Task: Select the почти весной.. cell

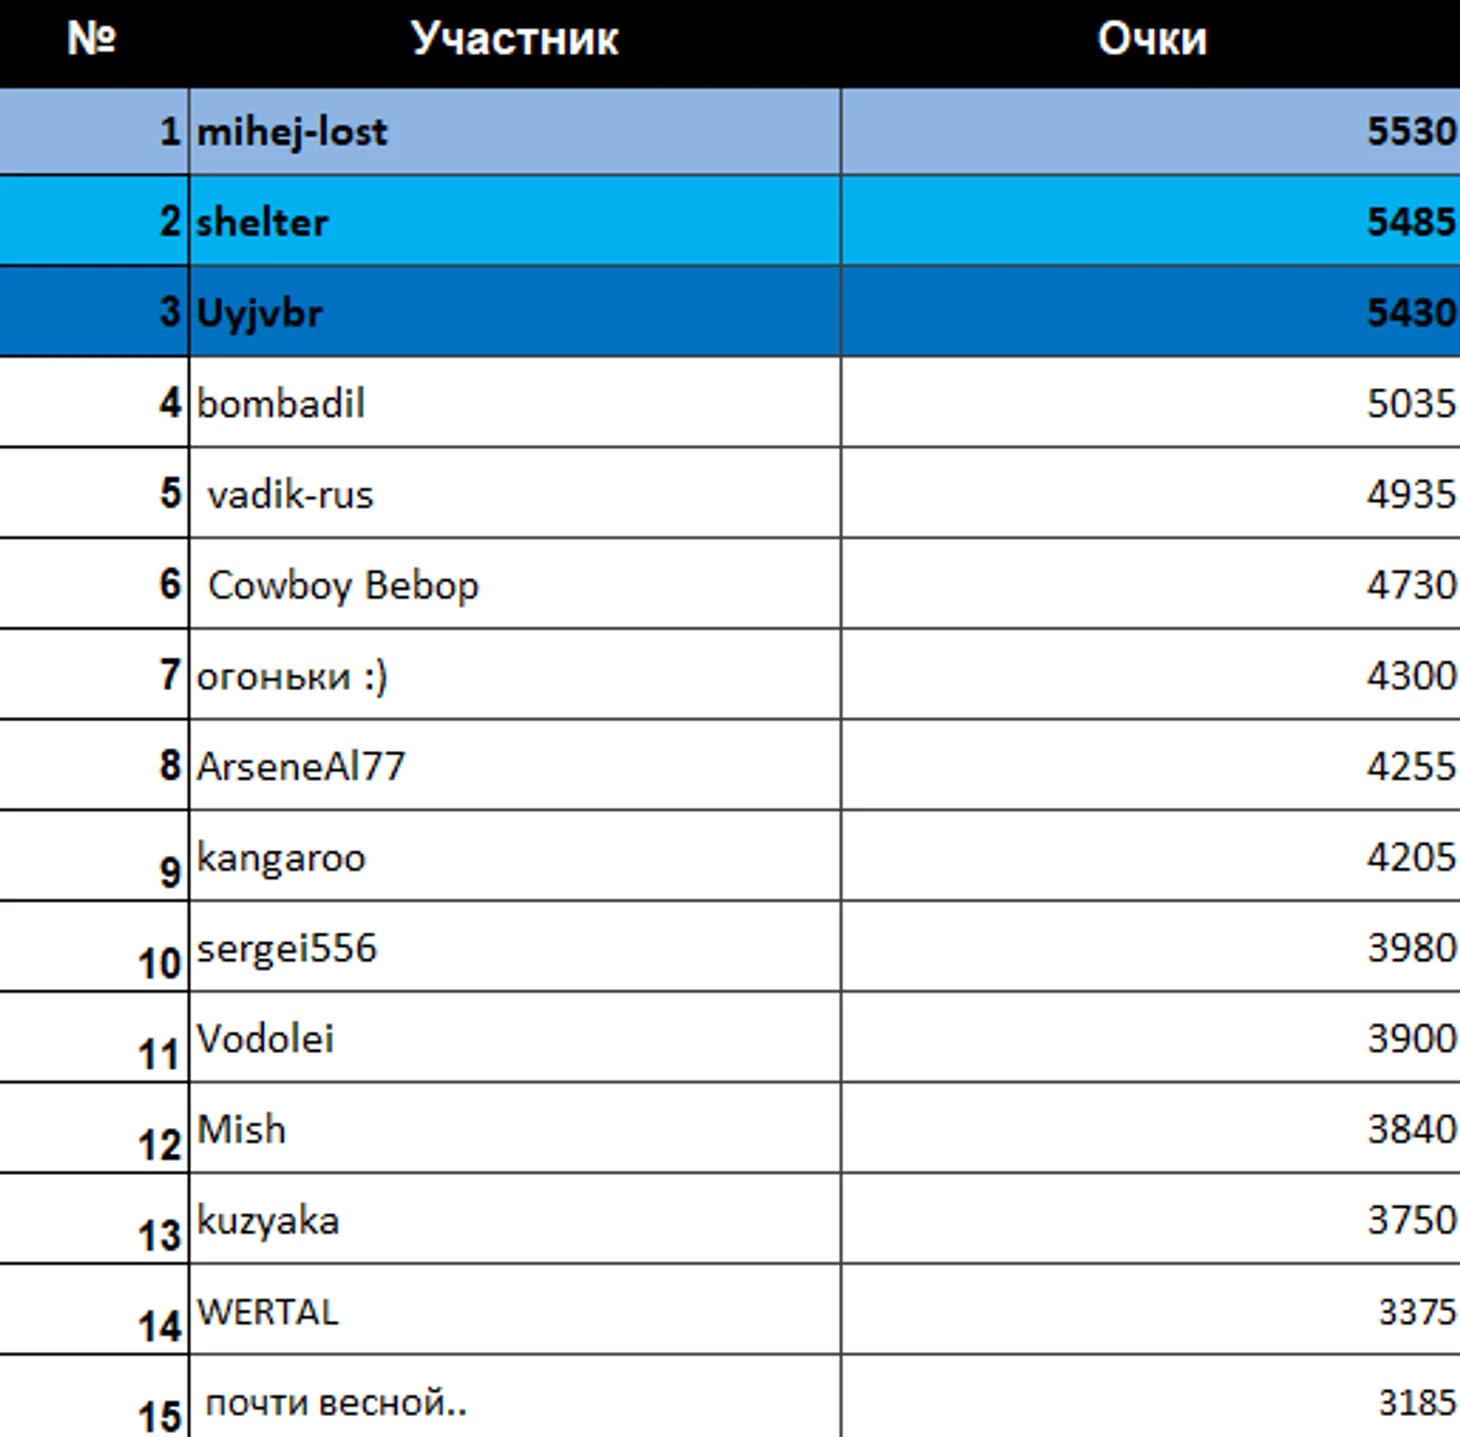Action: click(336, 1403)
